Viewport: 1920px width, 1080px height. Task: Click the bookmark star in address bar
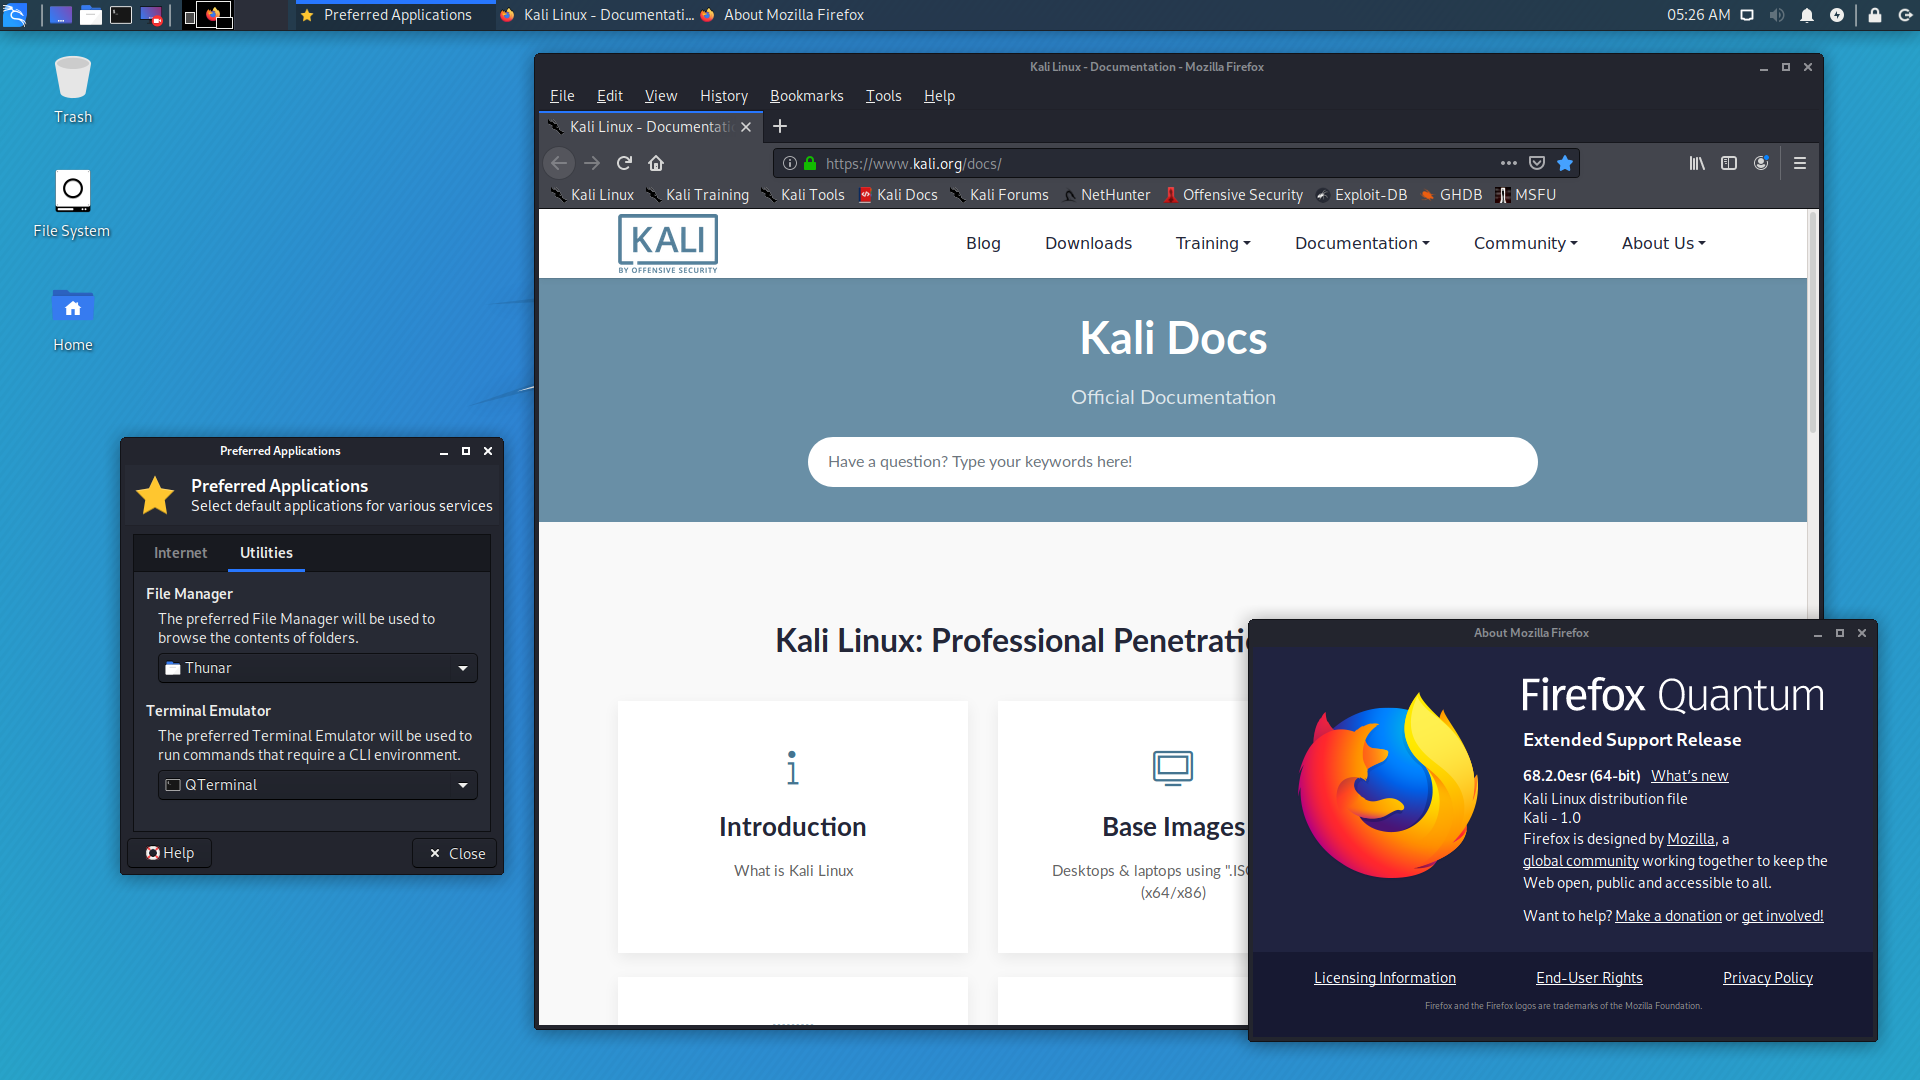tap(1565, 163)
